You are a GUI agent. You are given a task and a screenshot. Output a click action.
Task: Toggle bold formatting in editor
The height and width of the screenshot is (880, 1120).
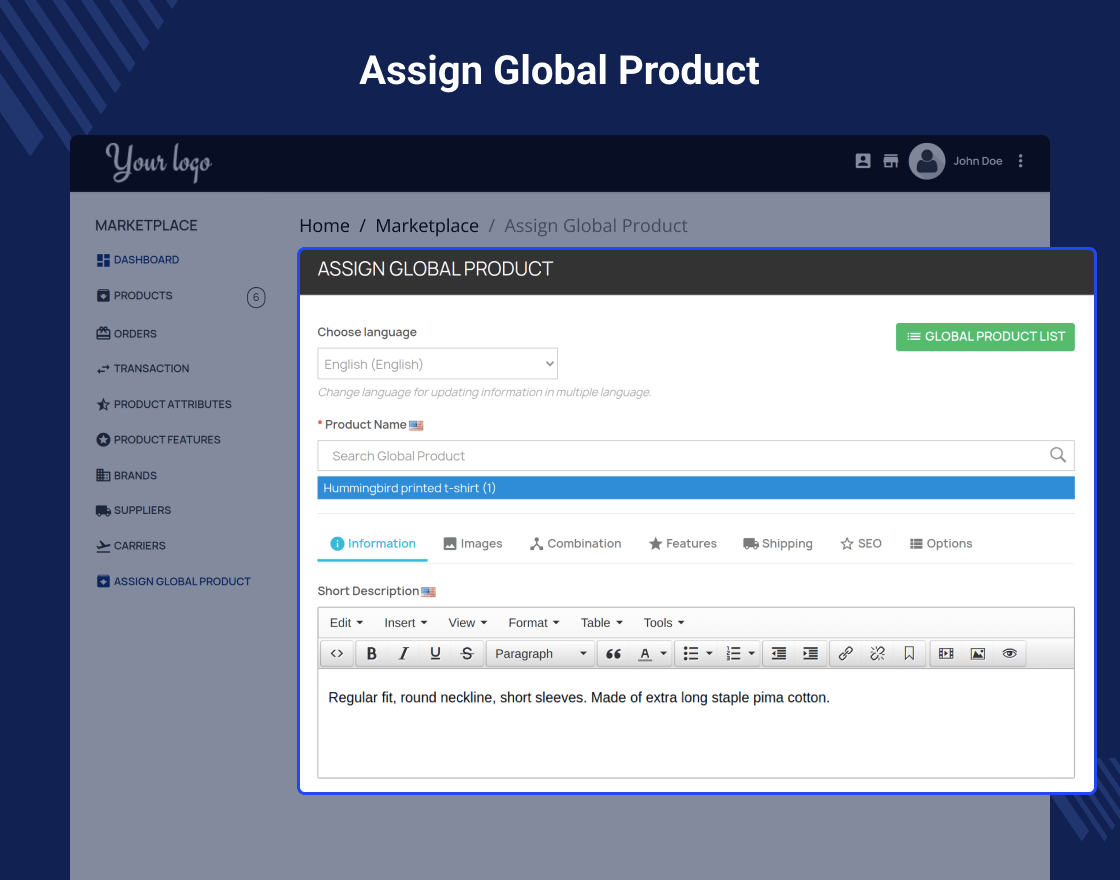[371, 654]
